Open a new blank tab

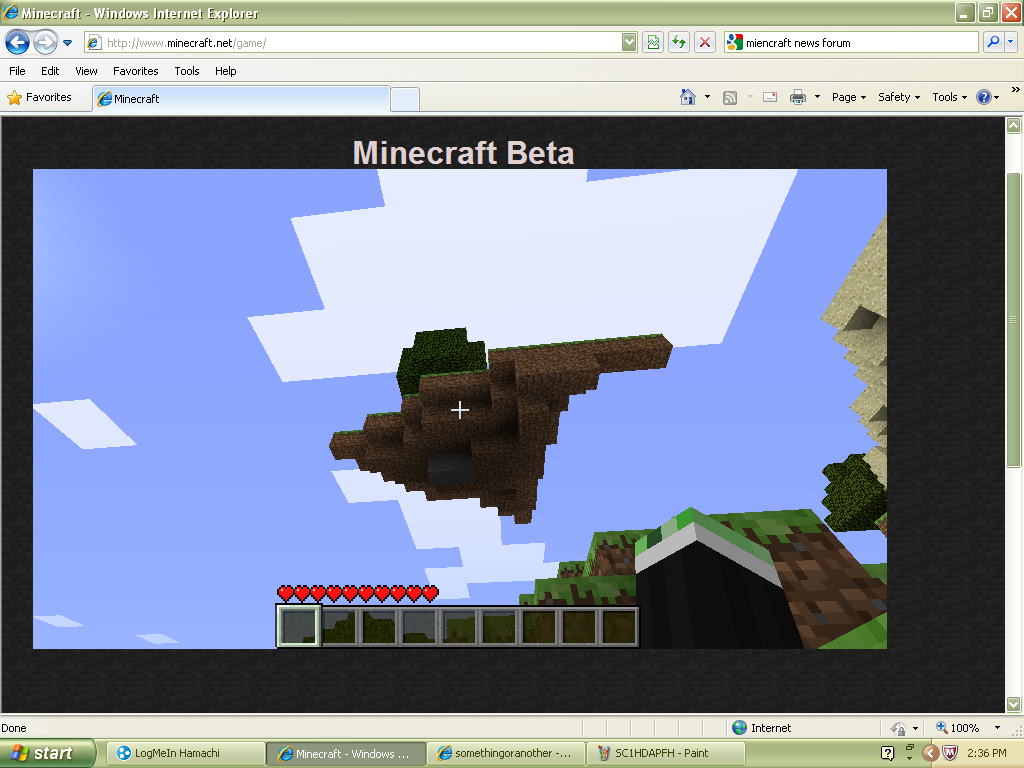coord(405,99)
